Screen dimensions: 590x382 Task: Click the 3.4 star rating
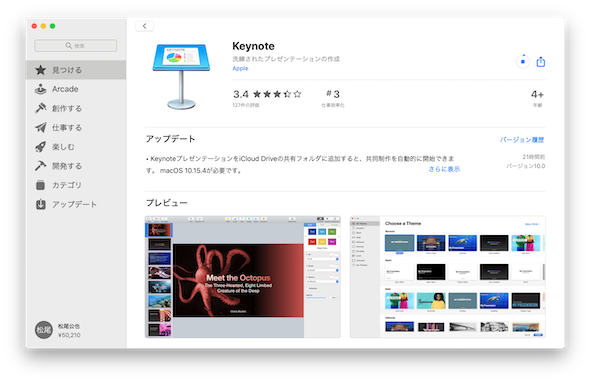coord(267,94)
